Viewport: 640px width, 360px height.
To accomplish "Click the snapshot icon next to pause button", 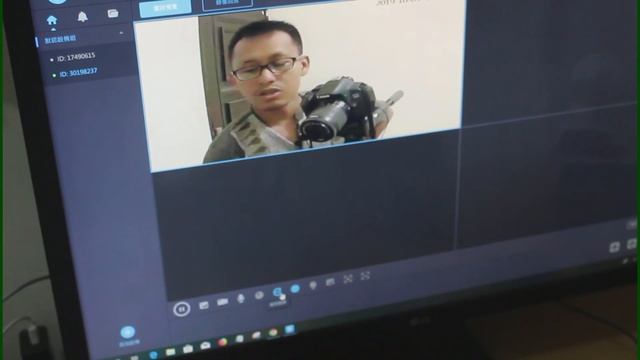I will click(204, 305).
